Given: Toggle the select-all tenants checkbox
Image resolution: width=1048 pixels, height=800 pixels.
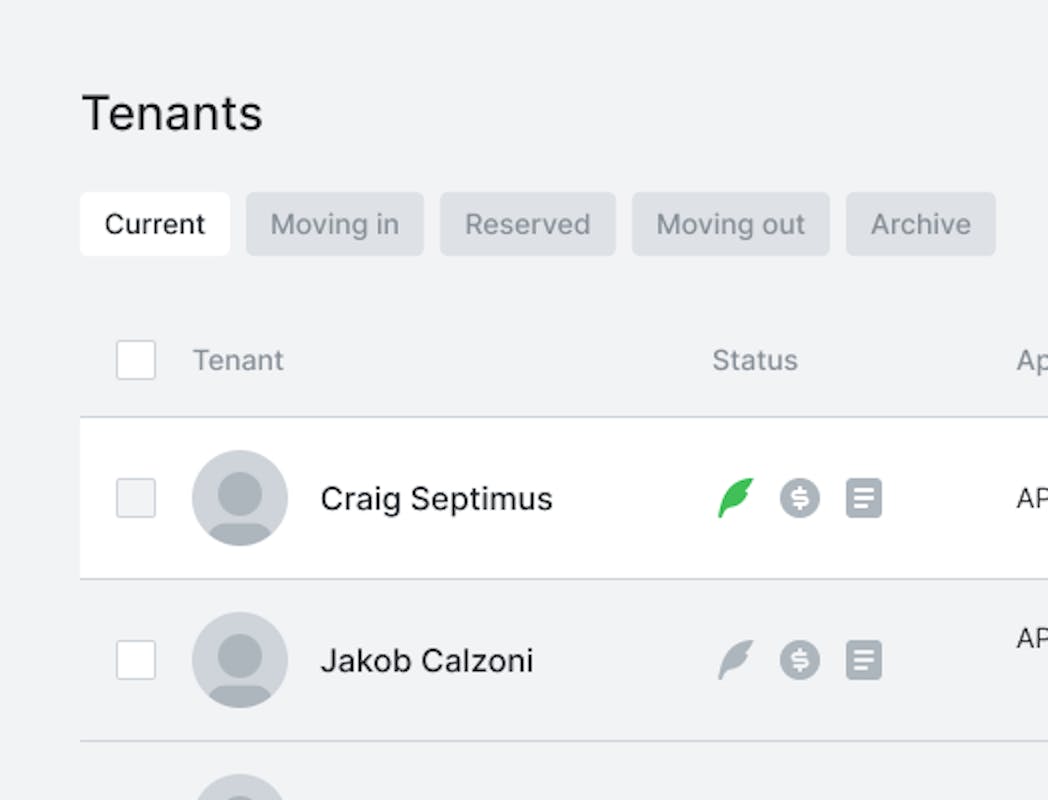Looking at the screenshot, I should (136, 360).
